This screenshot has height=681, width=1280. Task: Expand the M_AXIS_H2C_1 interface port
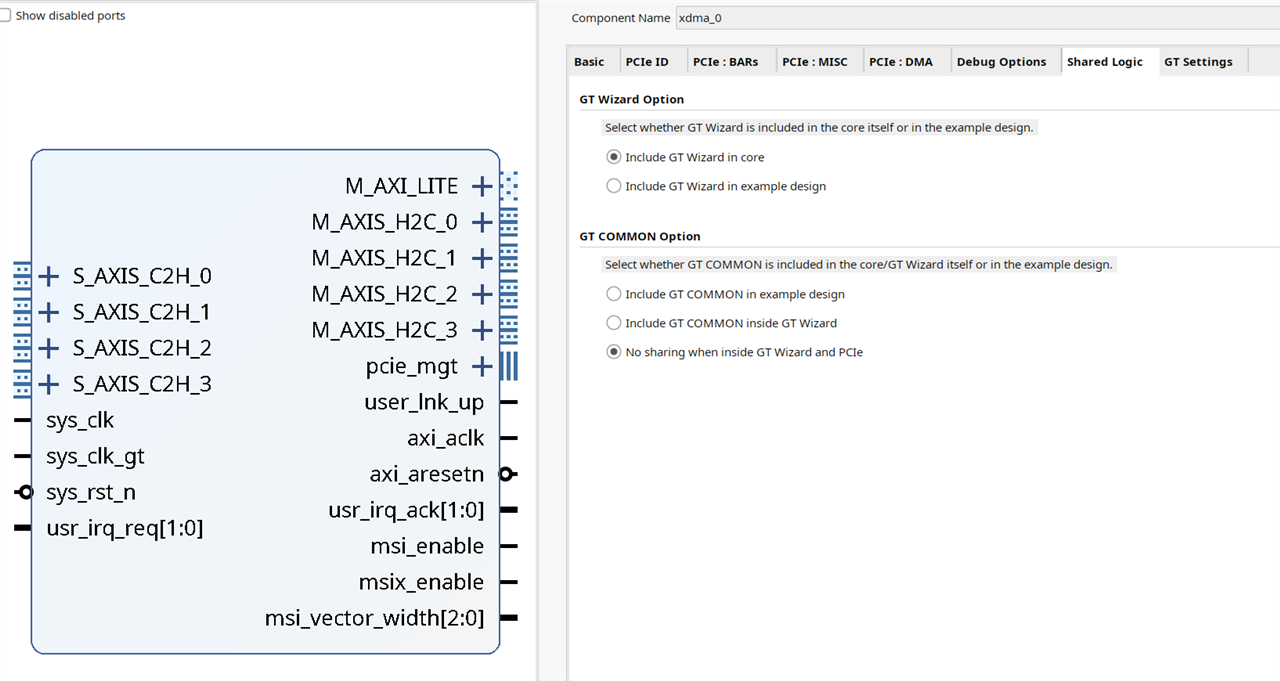pyautogui.click(x=482, y=258)
